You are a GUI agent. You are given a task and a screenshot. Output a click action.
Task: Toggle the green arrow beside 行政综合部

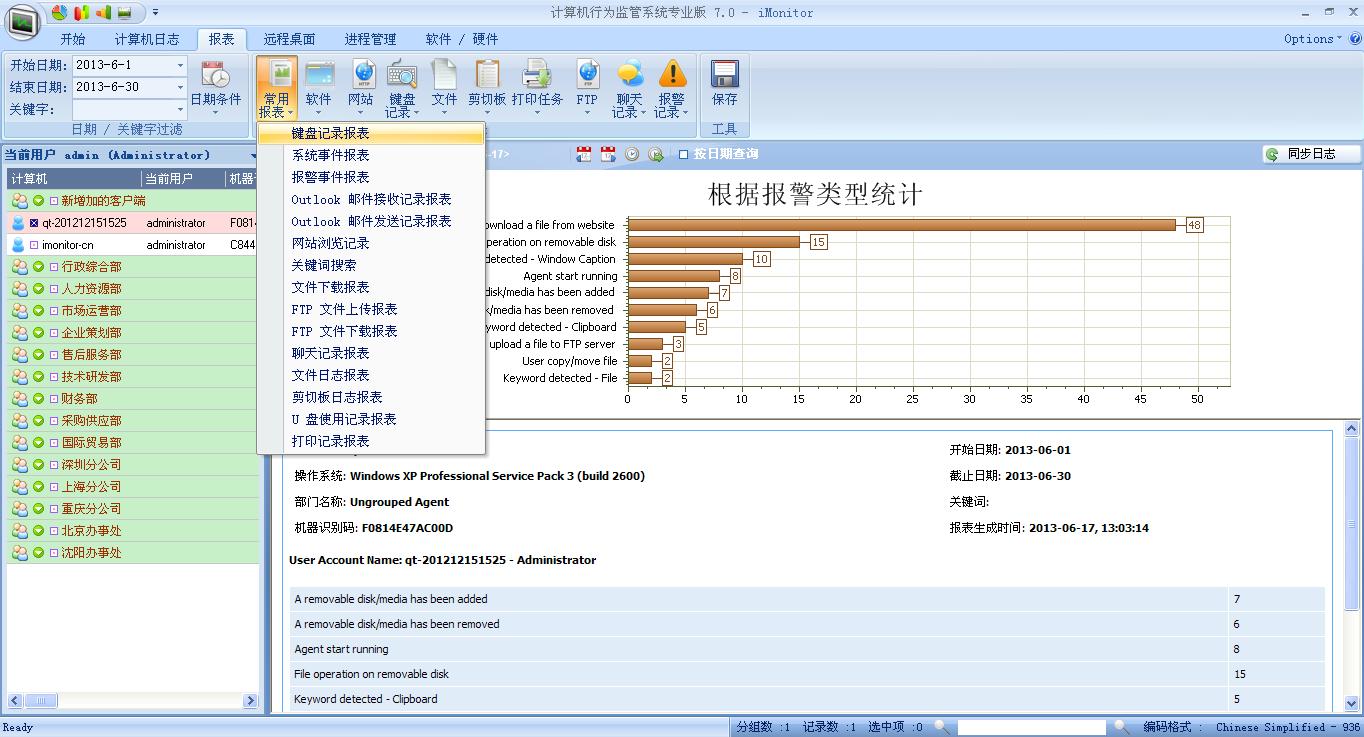coord(38,267)
